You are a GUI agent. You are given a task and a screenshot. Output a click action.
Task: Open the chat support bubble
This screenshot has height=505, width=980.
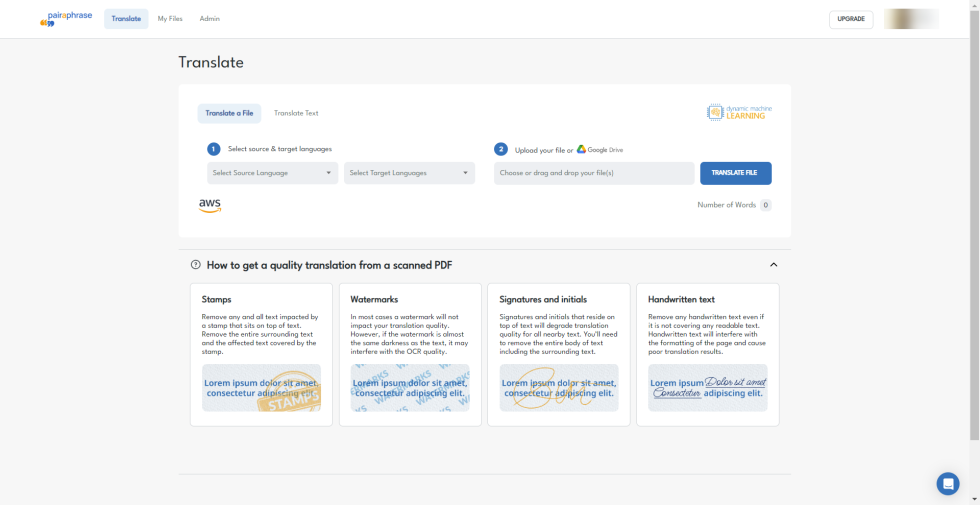[947, 483]
